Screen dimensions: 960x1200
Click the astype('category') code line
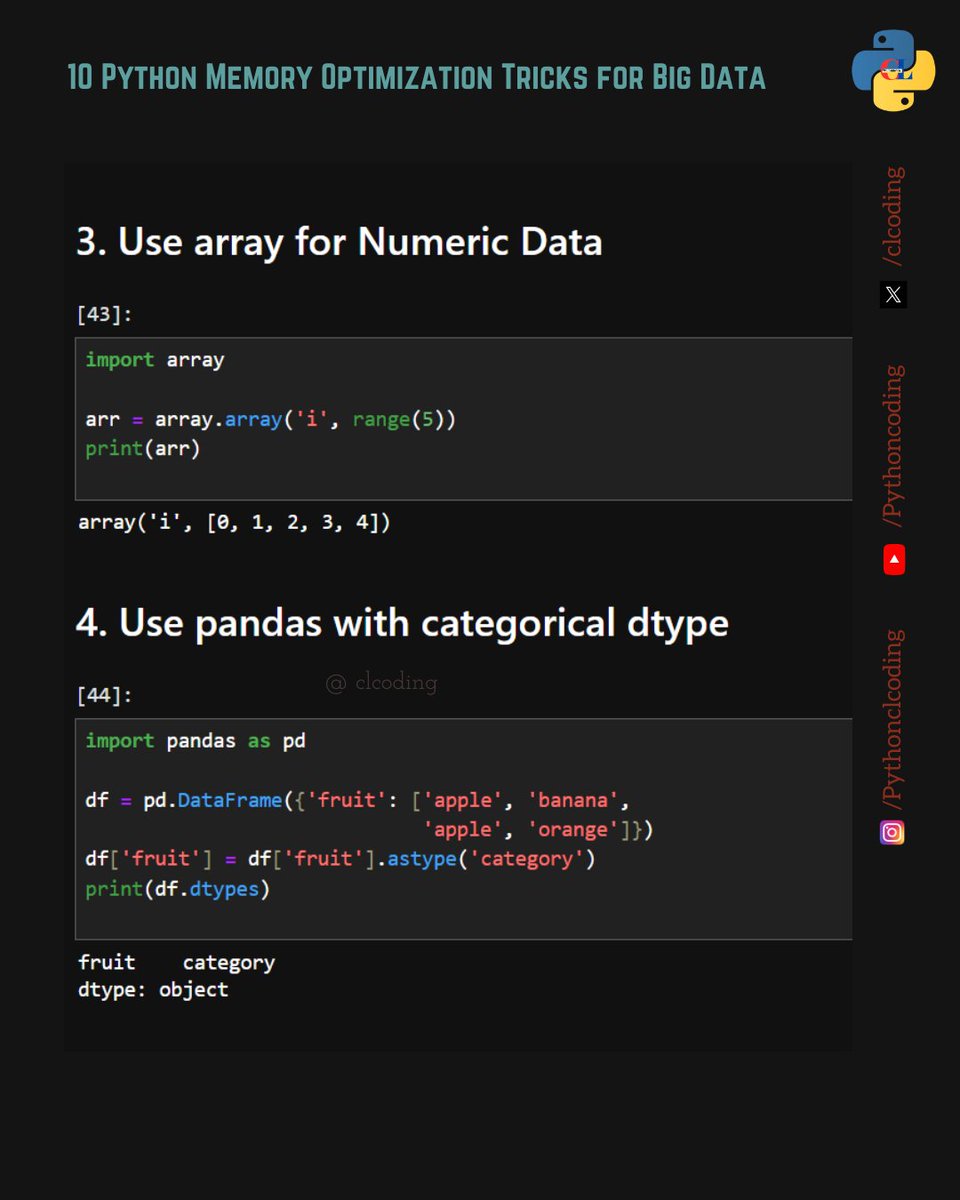(x=340, y=859)
